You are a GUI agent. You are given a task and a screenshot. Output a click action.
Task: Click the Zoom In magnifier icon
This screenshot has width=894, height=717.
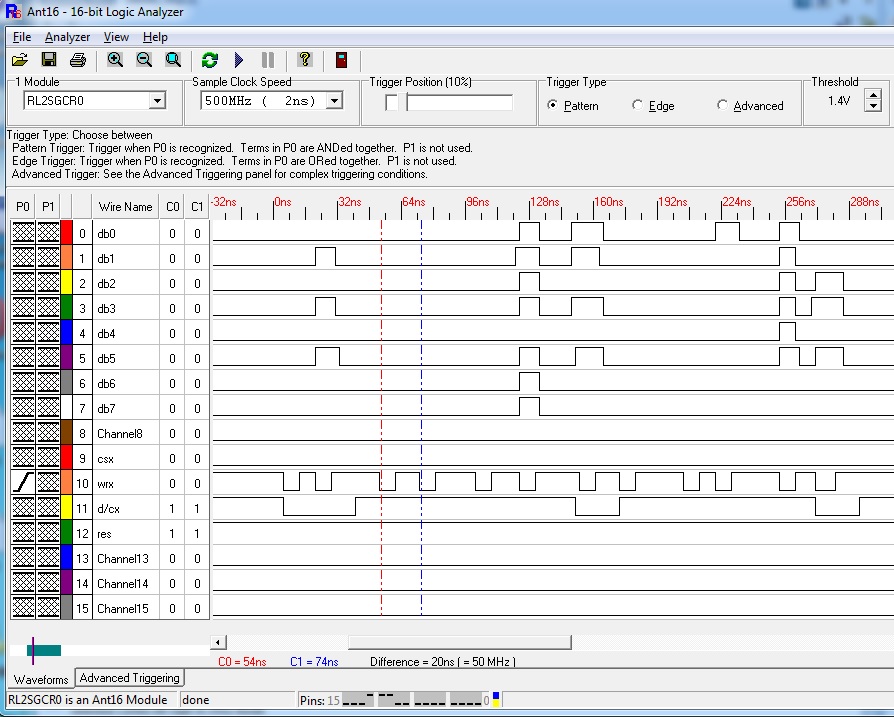coord(115,60)
